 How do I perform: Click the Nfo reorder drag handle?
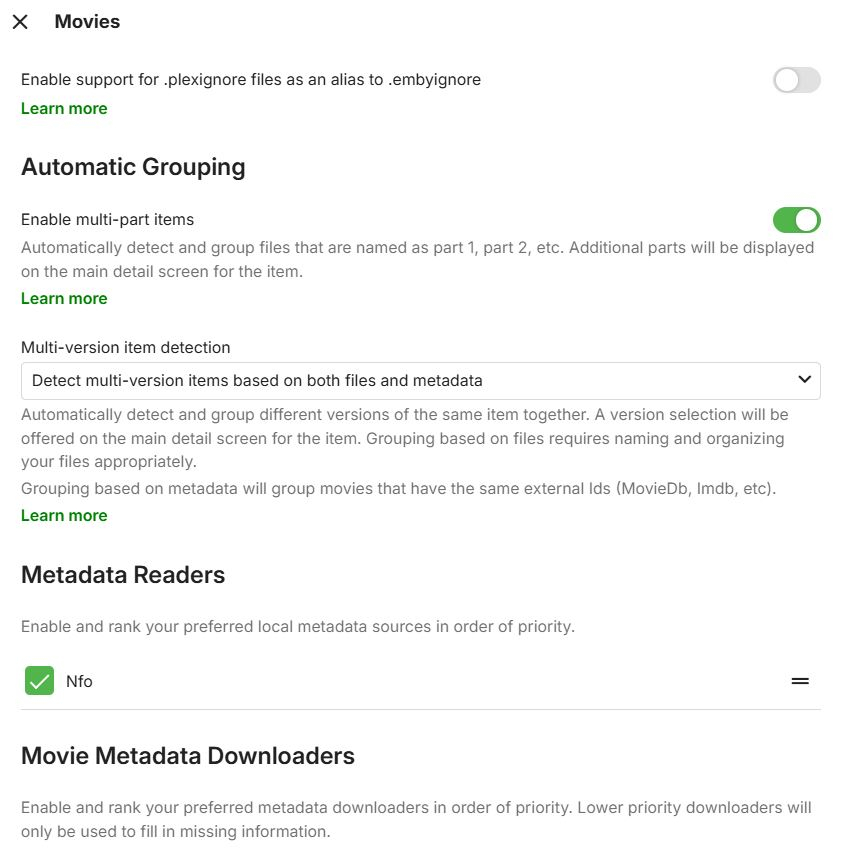[x=800, y=681]
